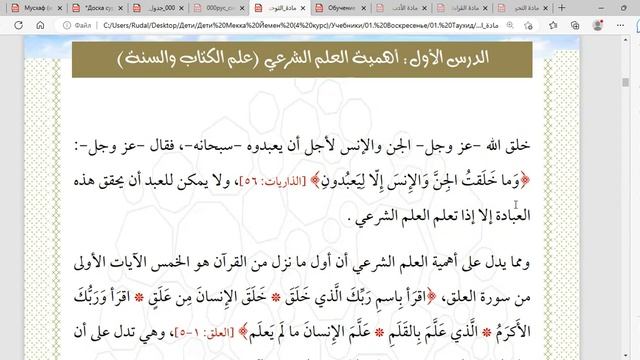Click the vertical scrollbar up arrow
The image size is (640, 360).
coord(625,40)
